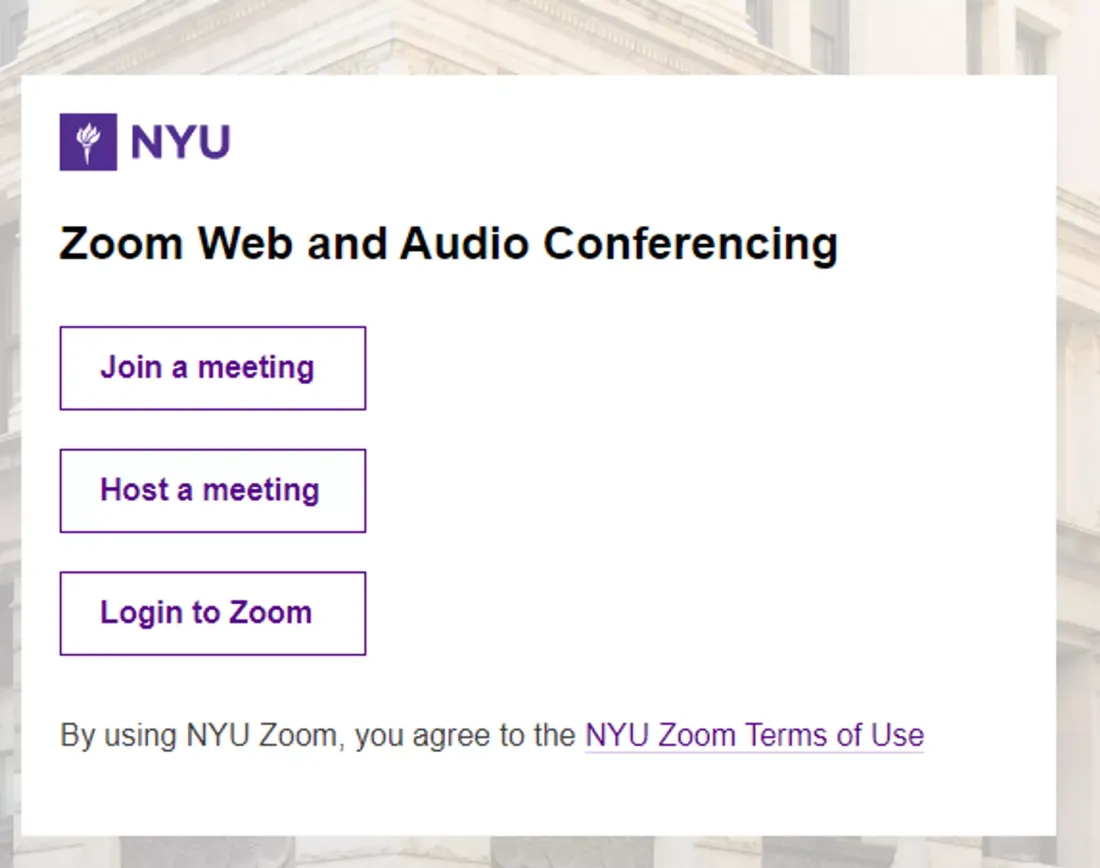Click the underlined purple terms hyperlink

coord(754,736)
